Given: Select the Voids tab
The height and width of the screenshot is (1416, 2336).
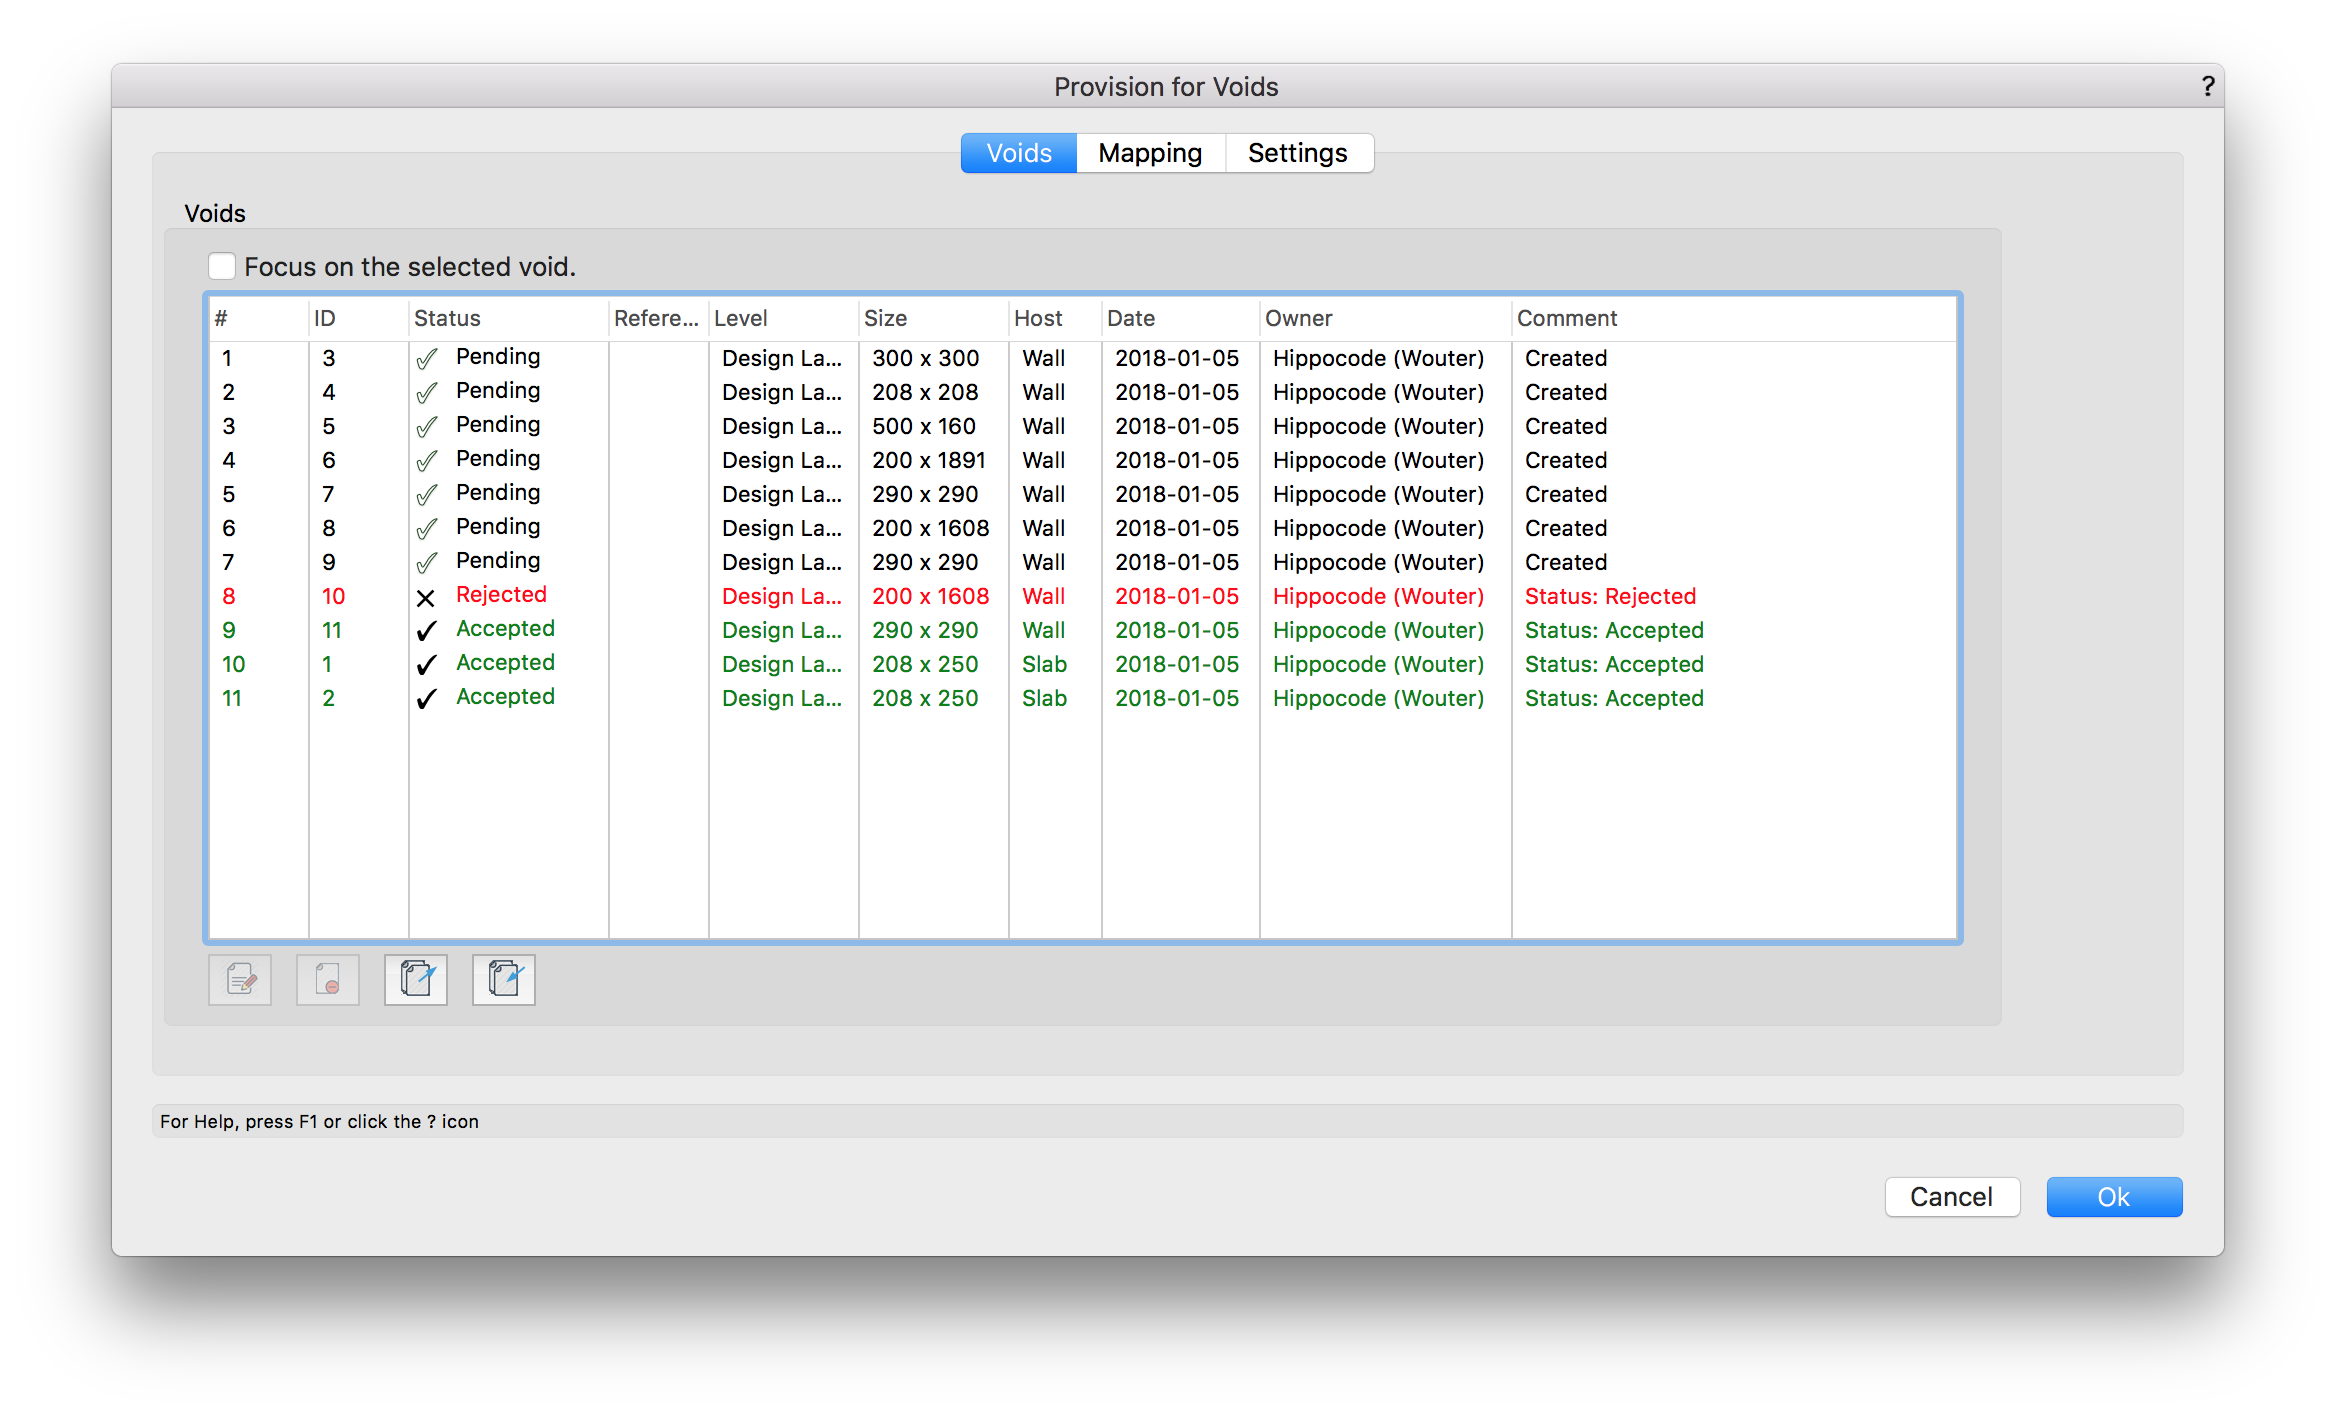Looking at the screenshot, I should (x=1018, y=153).
